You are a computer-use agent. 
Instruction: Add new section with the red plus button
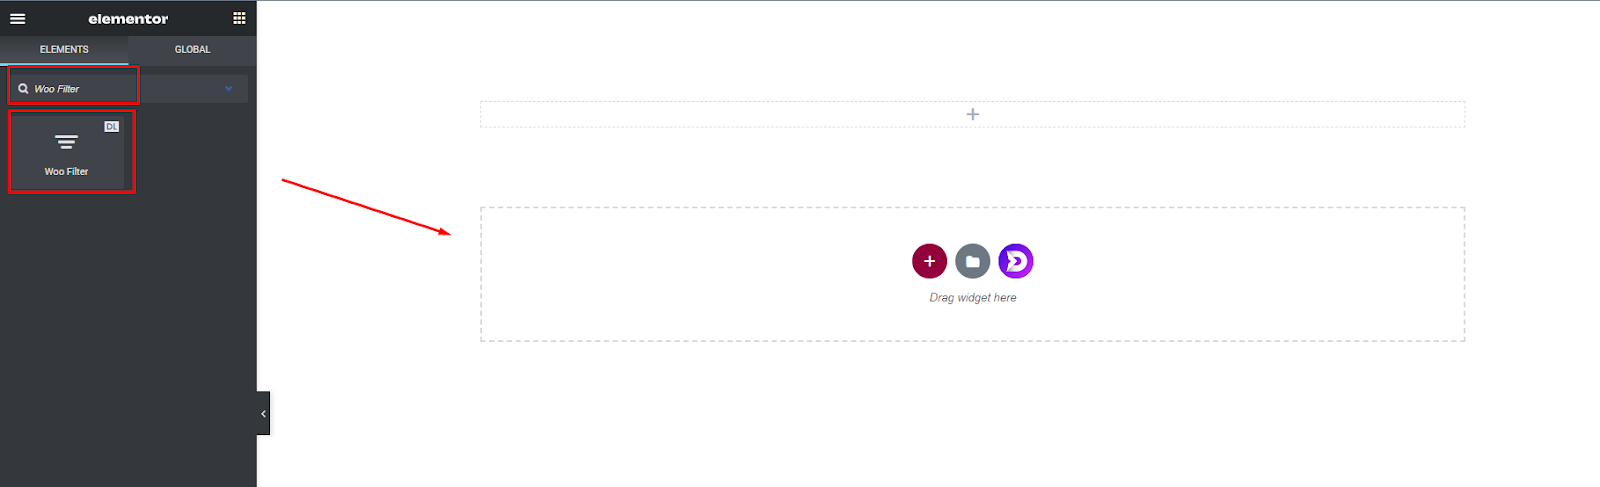[x=929, y=261]
